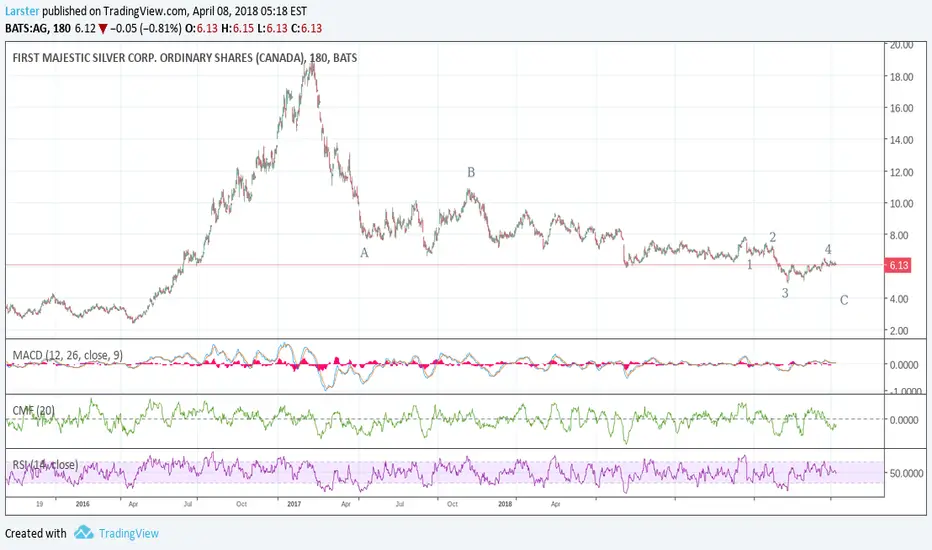Click the 'Created with' footer text

coord(36,533)
